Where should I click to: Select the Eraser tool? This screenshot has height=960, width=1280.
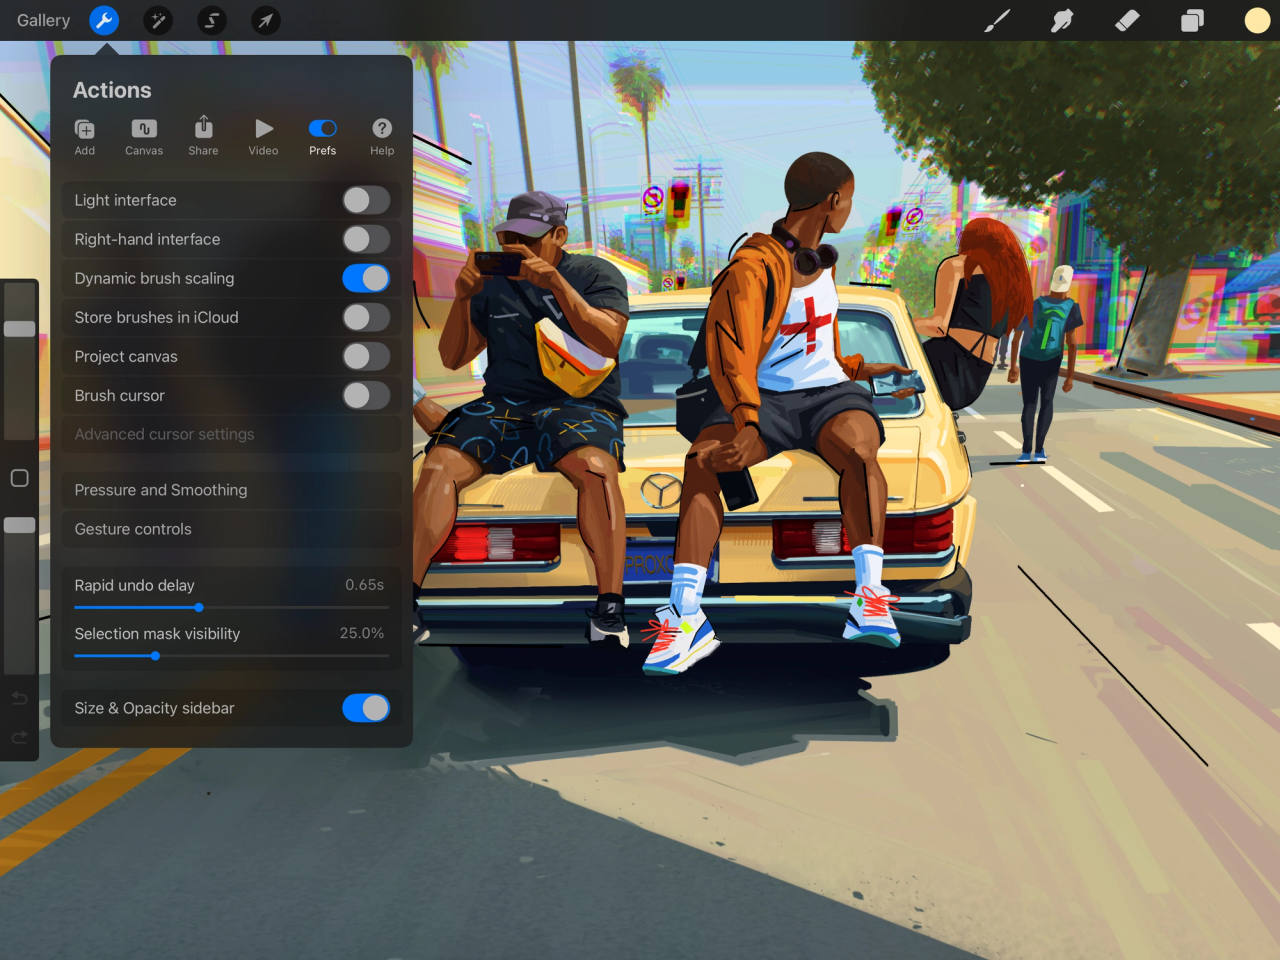1127,20
